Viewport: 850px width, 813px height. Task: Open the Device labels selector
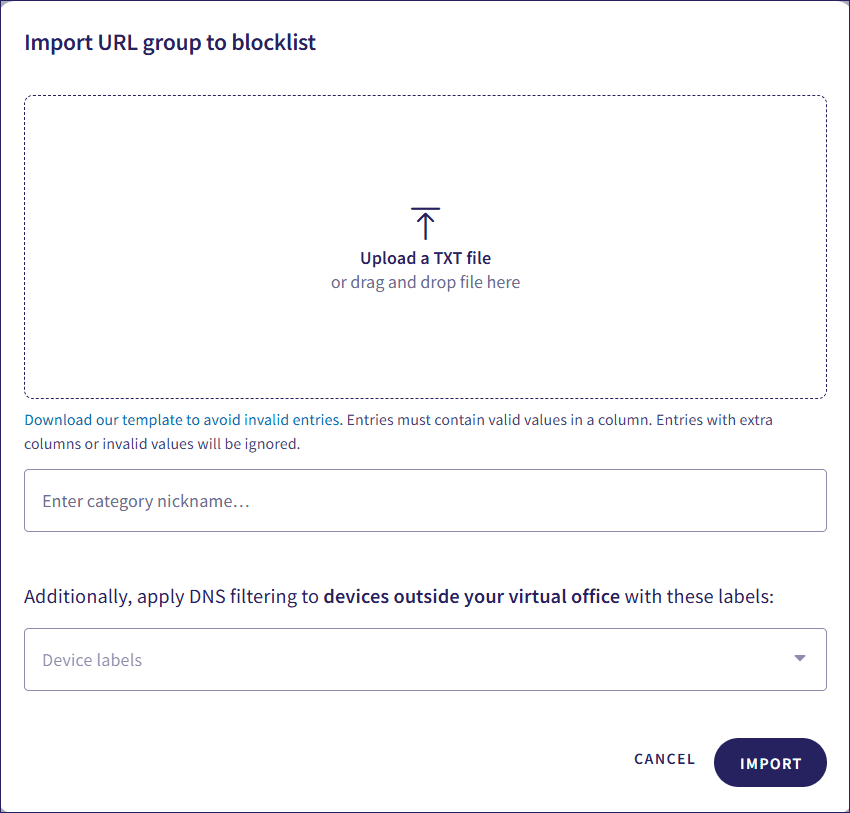point(425,659)
